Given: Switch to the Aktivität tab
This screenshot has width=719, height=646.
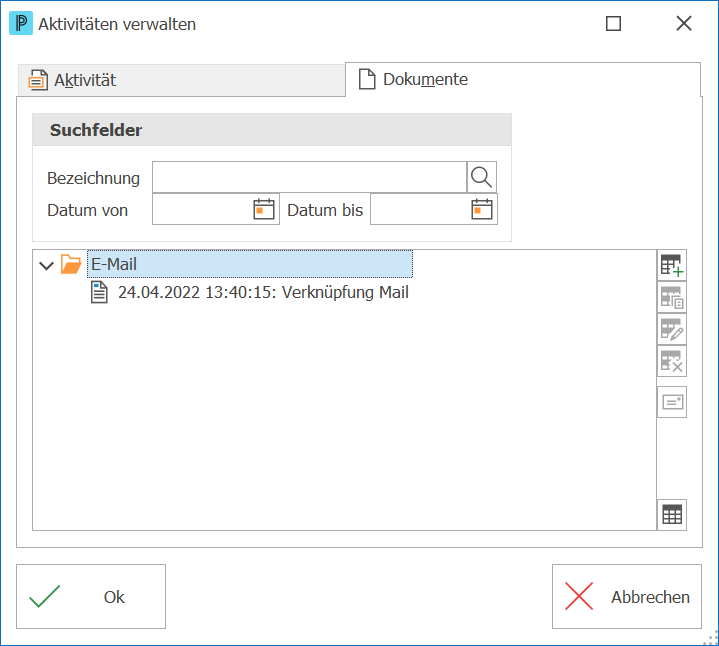Looking at the screenshot, I should [x=181, y=80].
